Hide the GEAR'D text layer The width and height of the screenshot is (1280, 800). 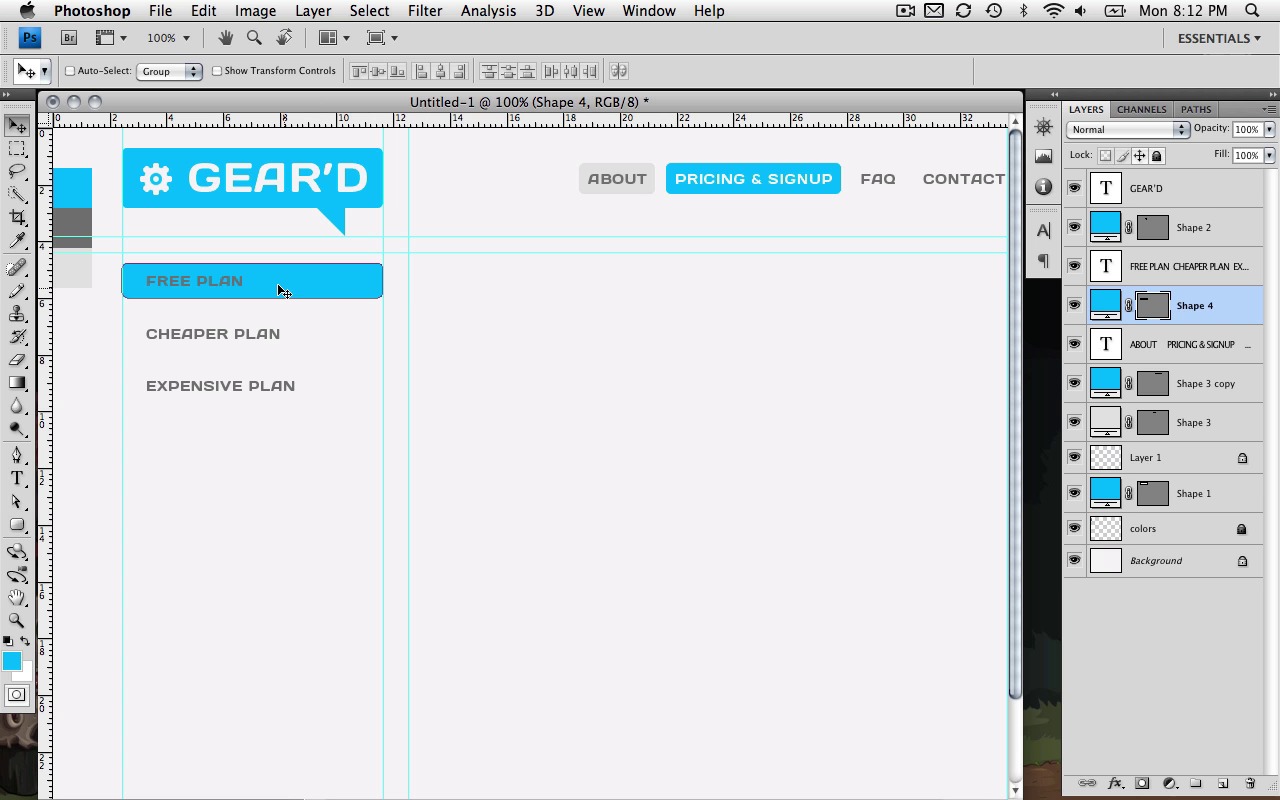tap(1074, 188)
